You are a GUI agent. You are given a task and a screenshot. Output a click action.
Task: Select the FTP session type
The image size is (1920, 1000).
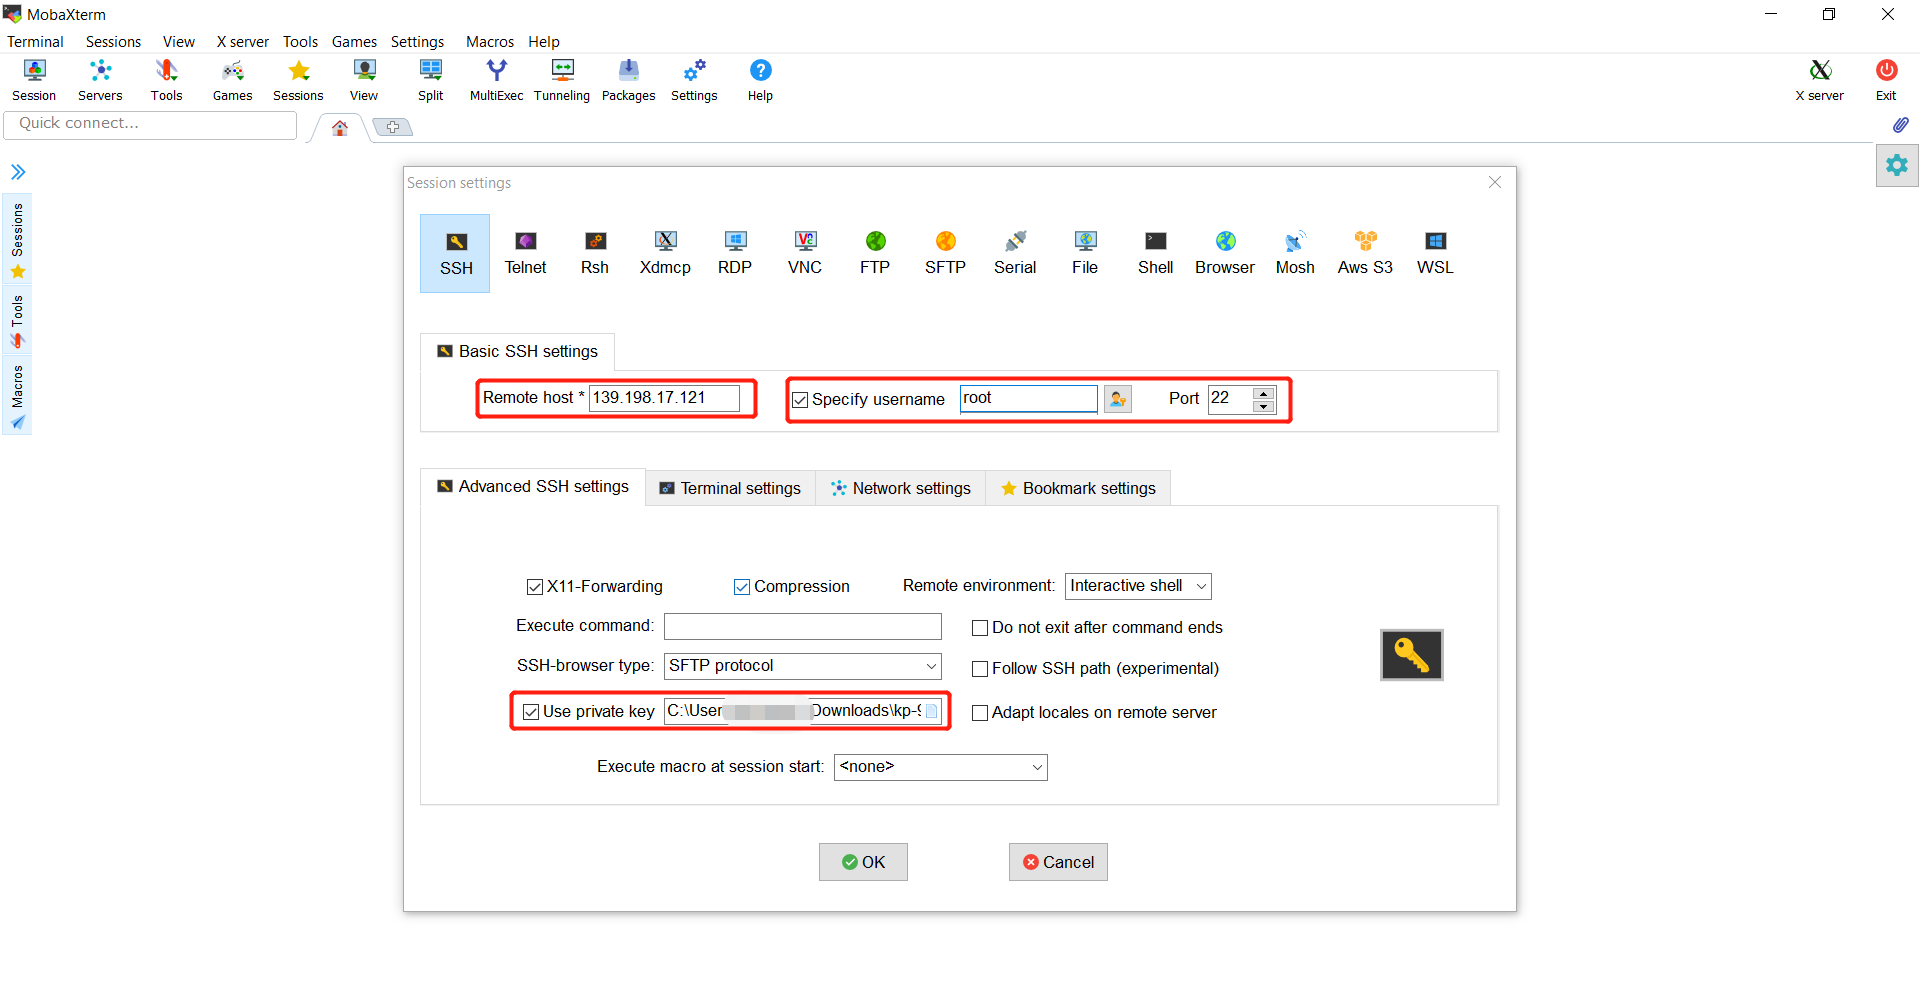[875, 253]
